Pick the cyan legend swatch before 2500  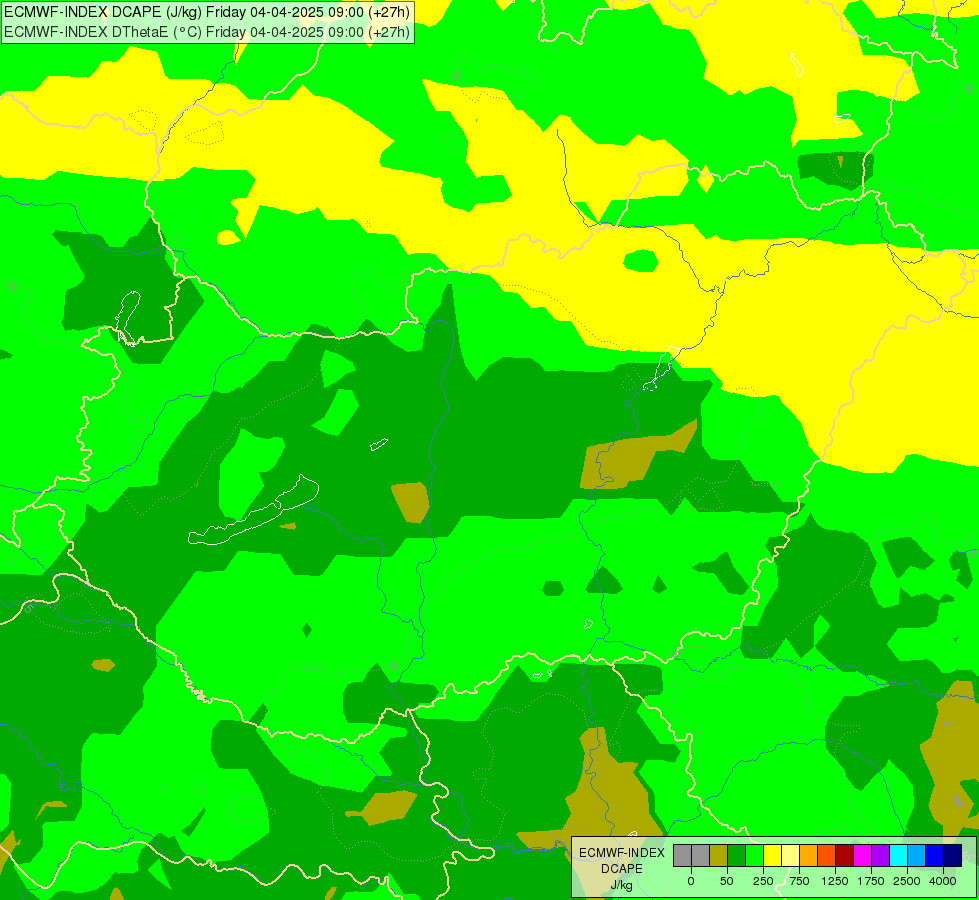click(x=898, y=856)
